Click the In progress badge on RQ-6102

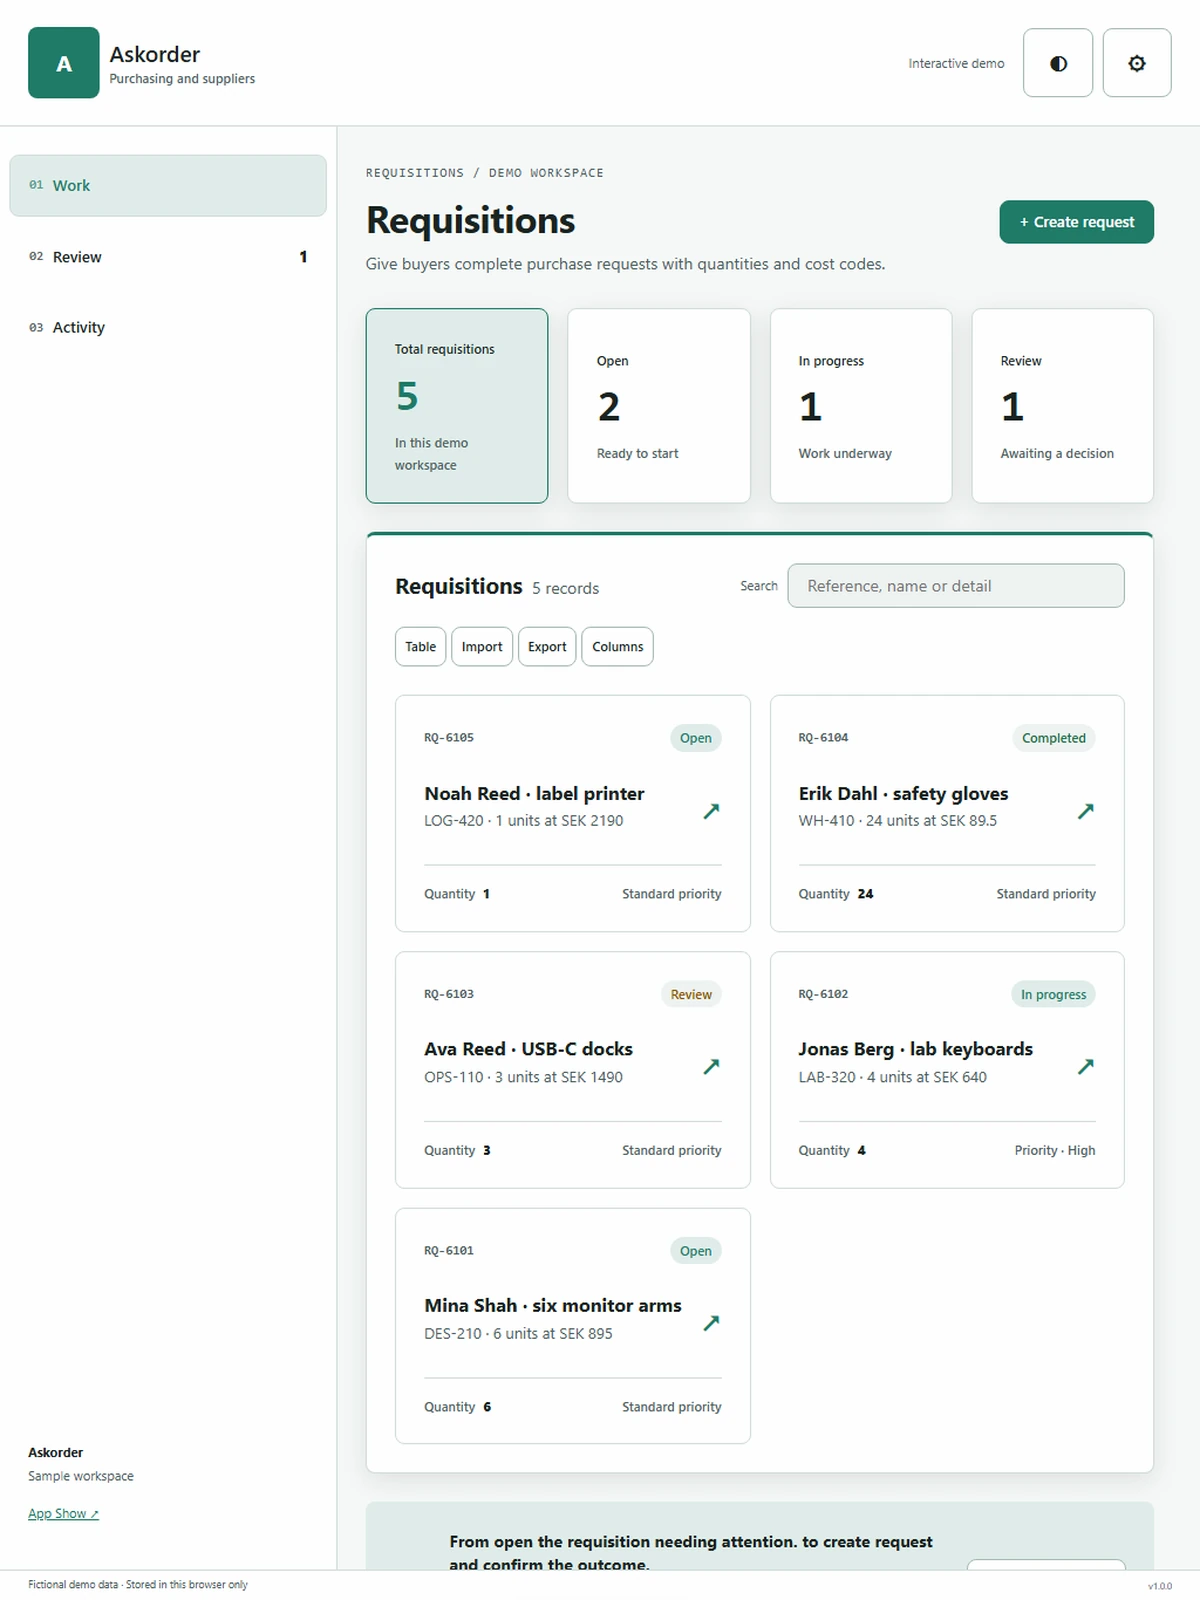tap(1053, 995)
